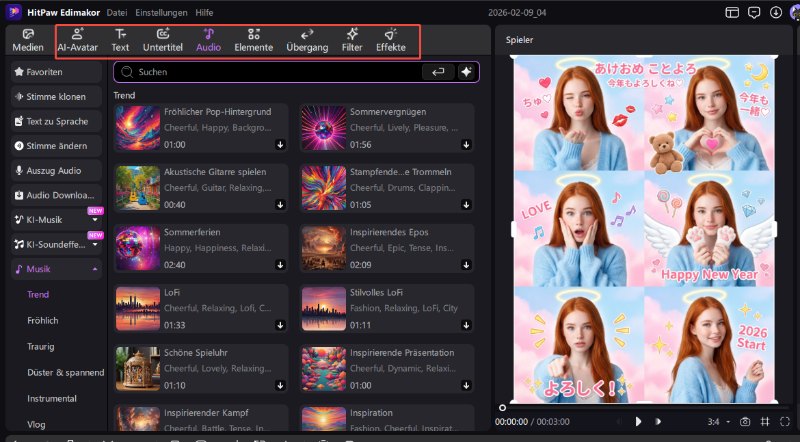Click the download center icon in title bar

[x=776, y=12]
